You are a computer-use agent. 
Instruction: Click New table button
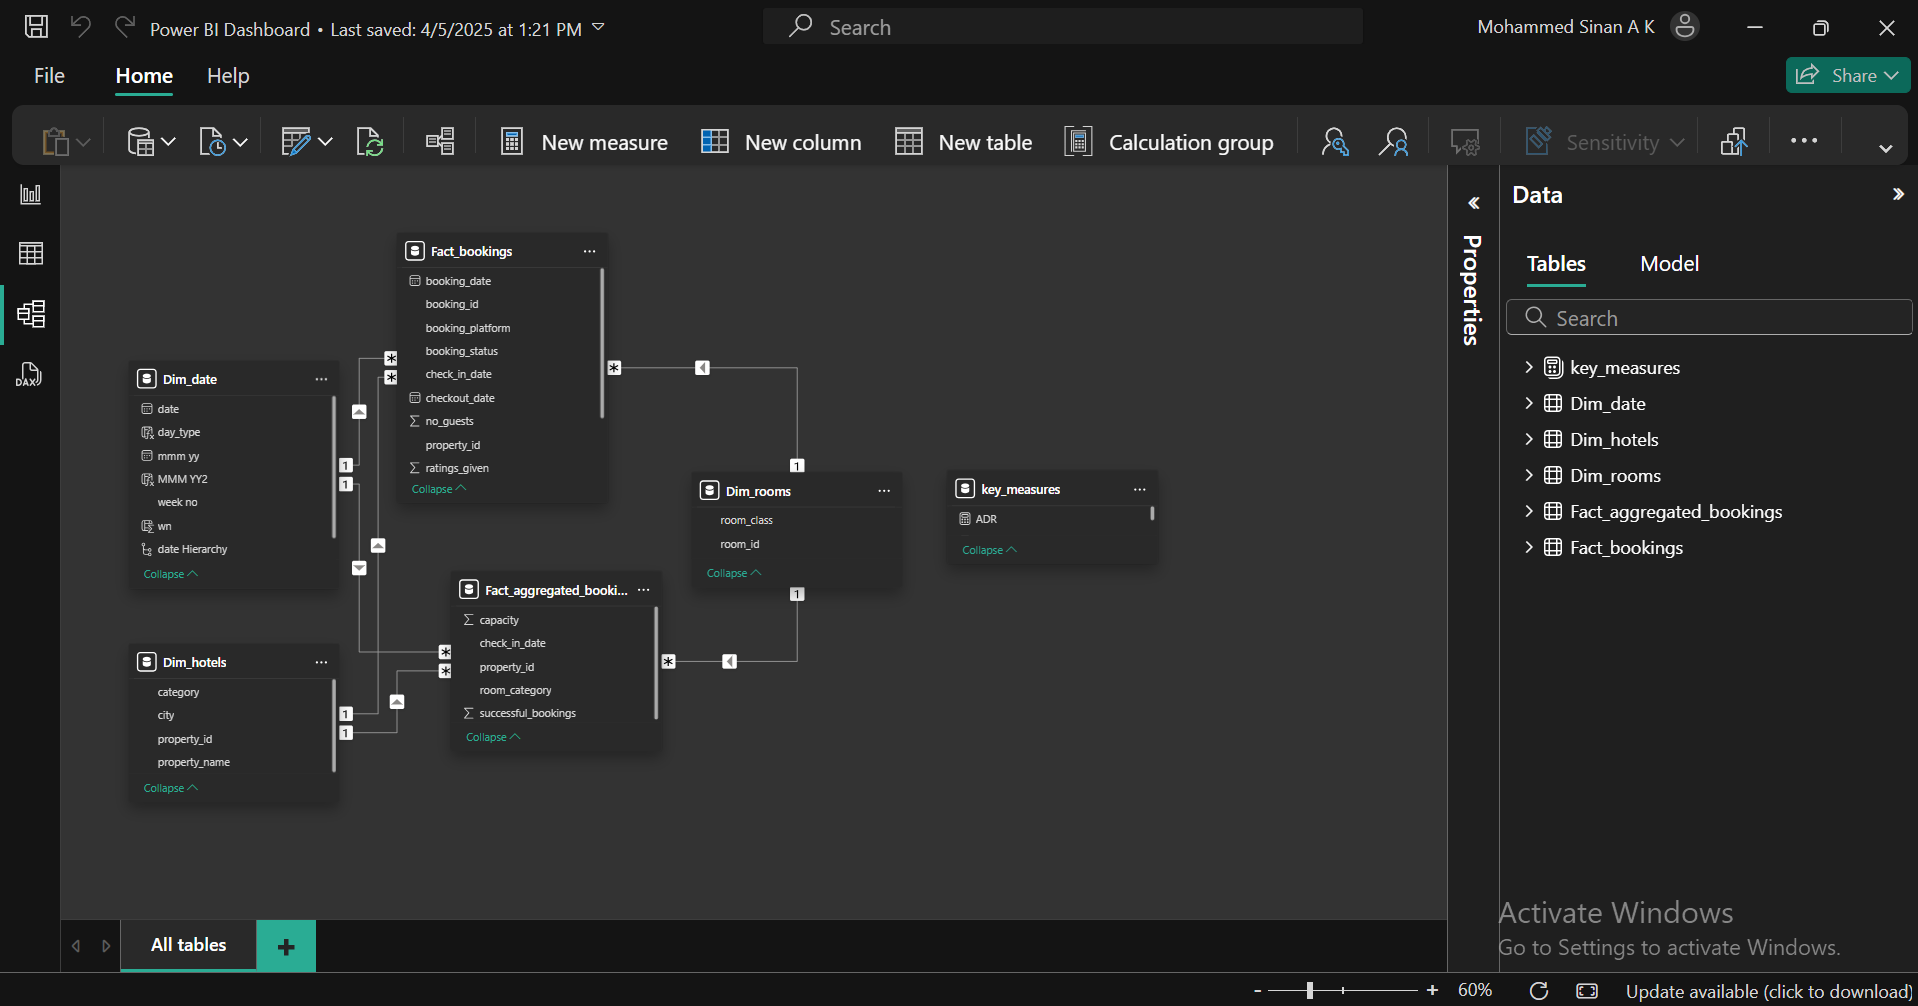pyautogui.click(x=963, y=142)
